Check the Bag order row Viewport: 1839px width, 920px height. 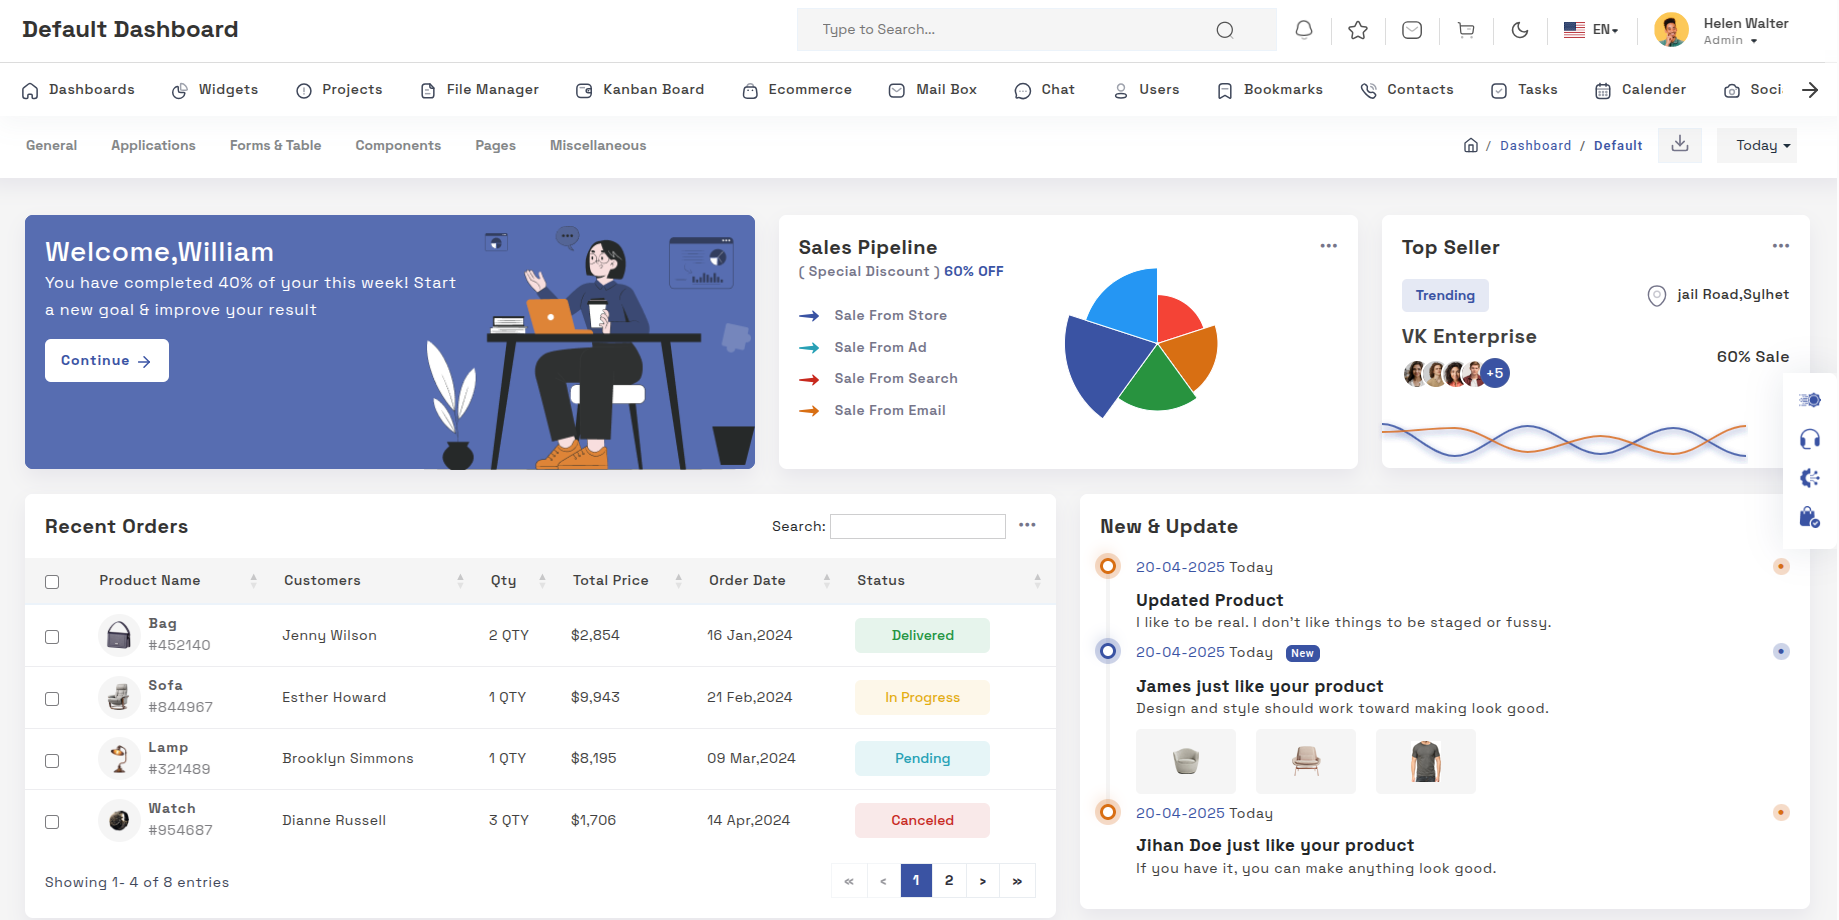click(52, 637)
